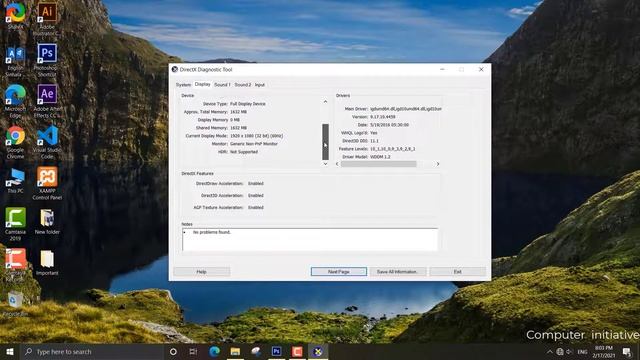Screen dimensions: 640x360
Task: Click the Generic Non-PnP Monitor text
Action: 253,144
